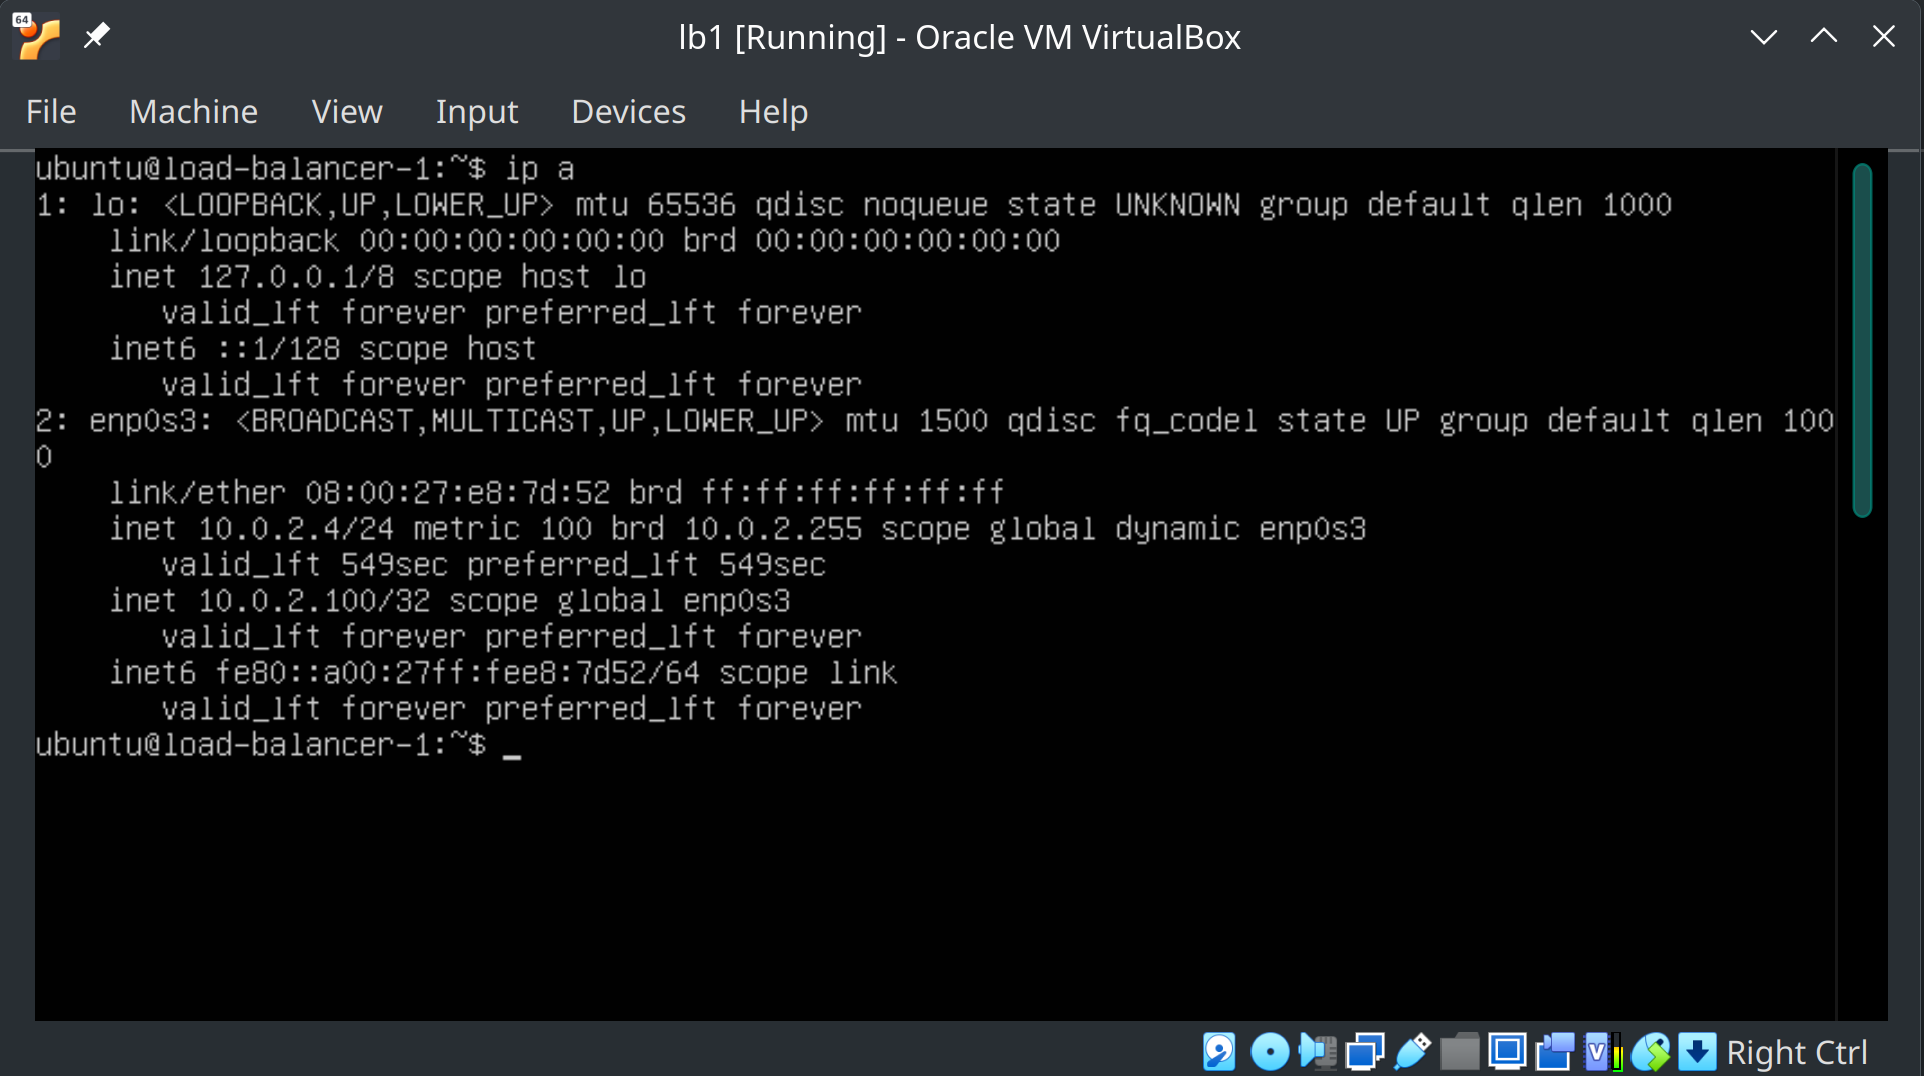Click the network adapters indicator icon
Screen dimensions: 1924x1076
click(x=1365, y=1052)
